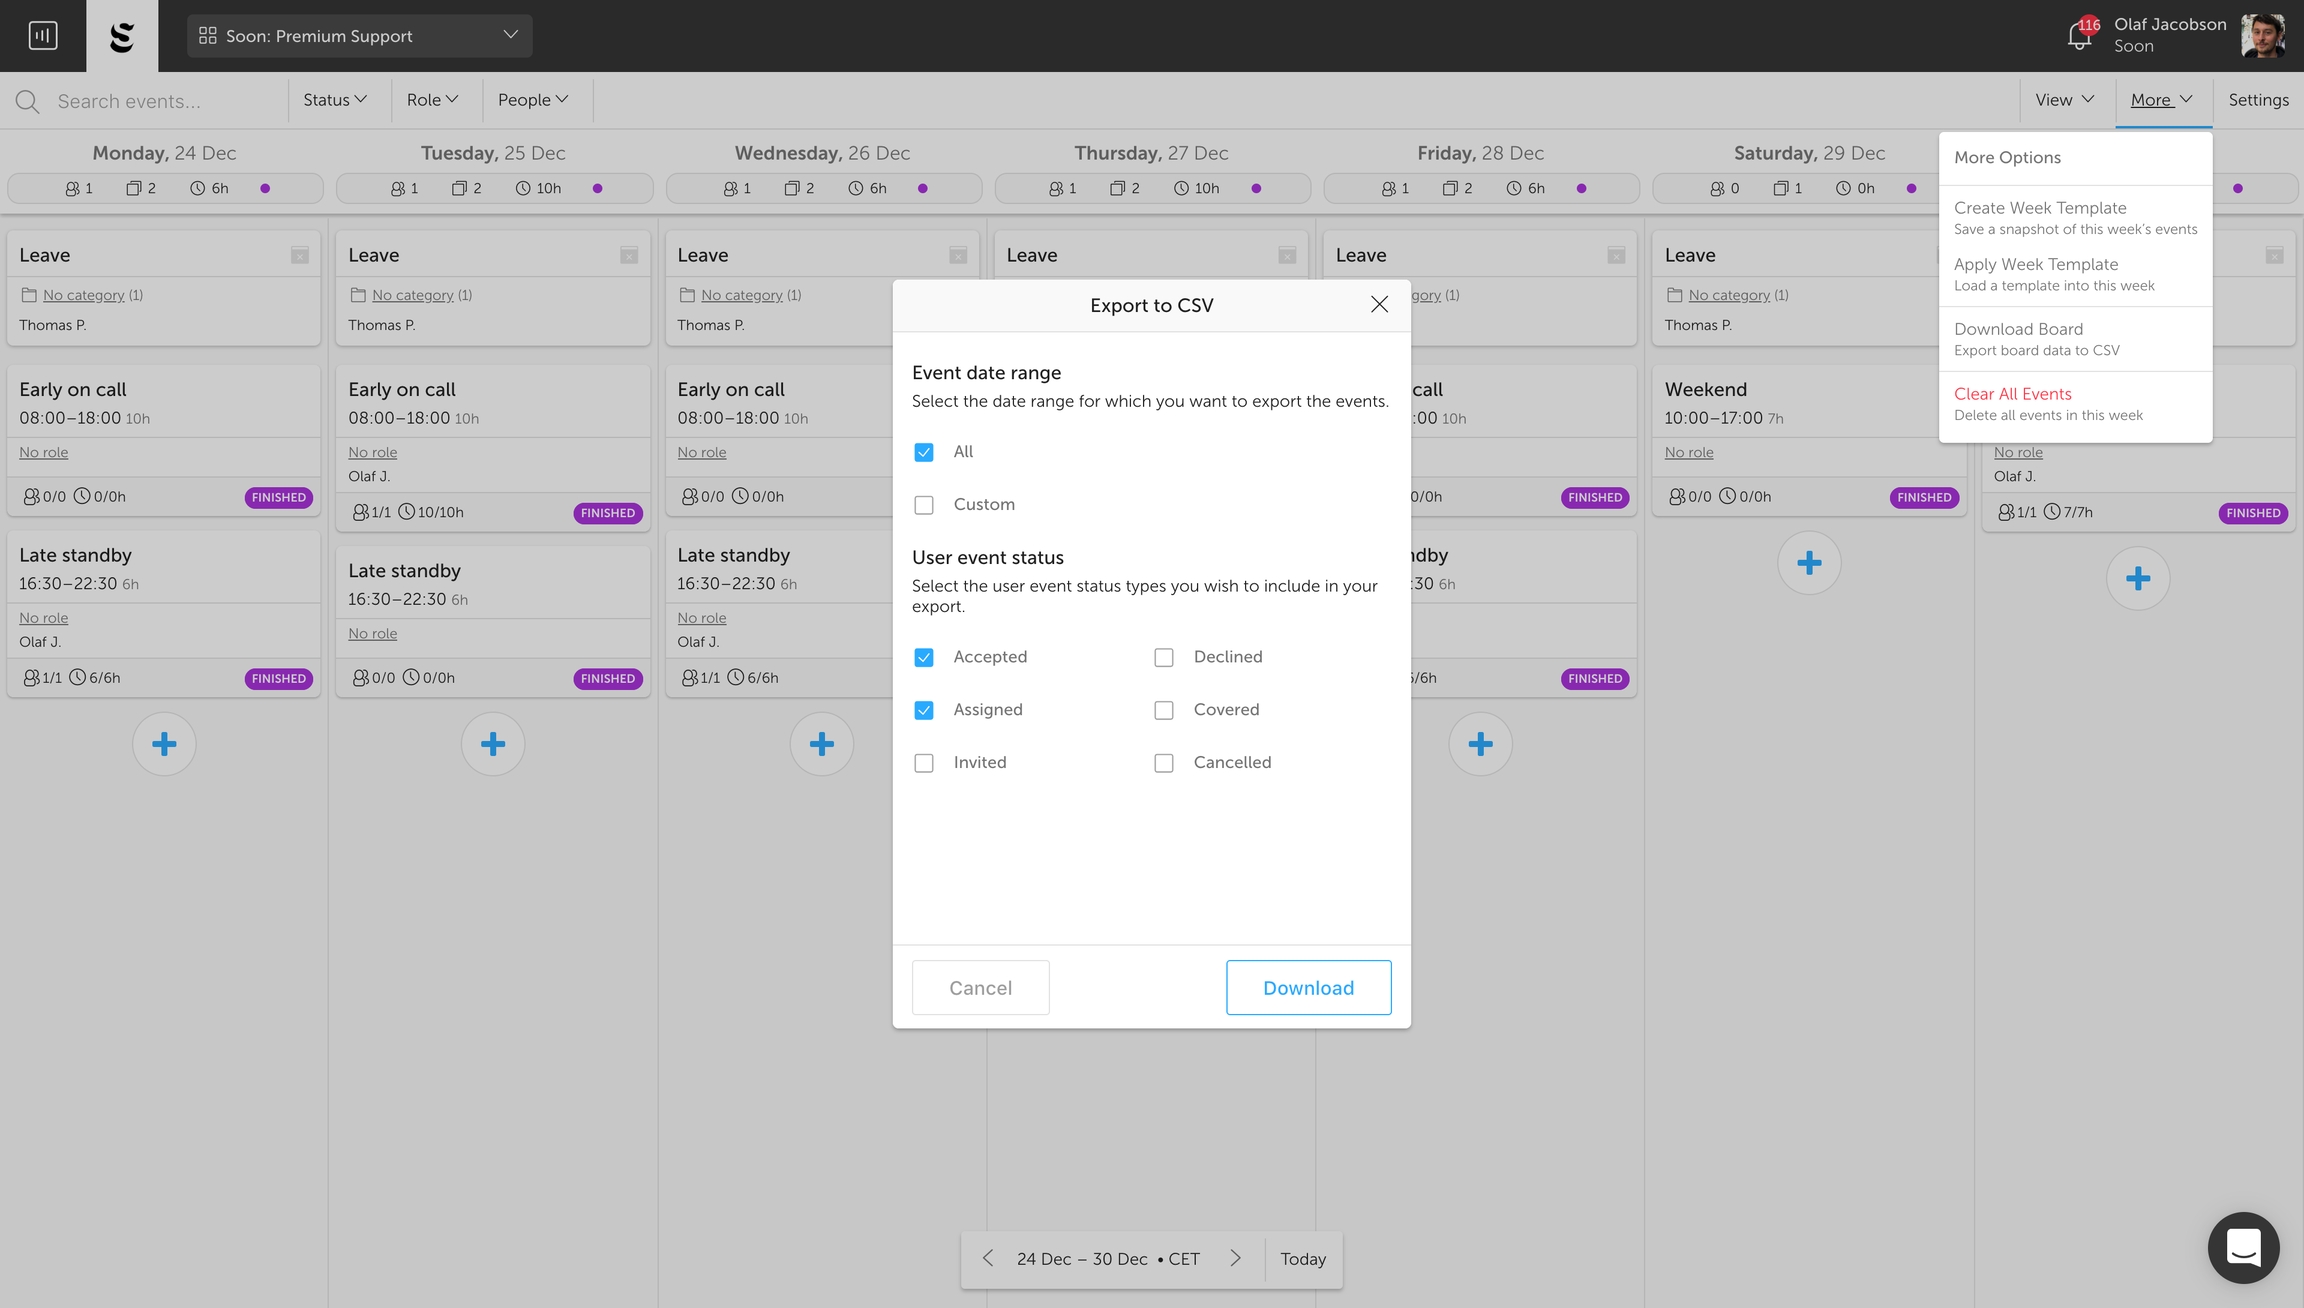Enable the Custom date range checkbox
This screenshot has height=1308, width=2304.
[924, 505]
